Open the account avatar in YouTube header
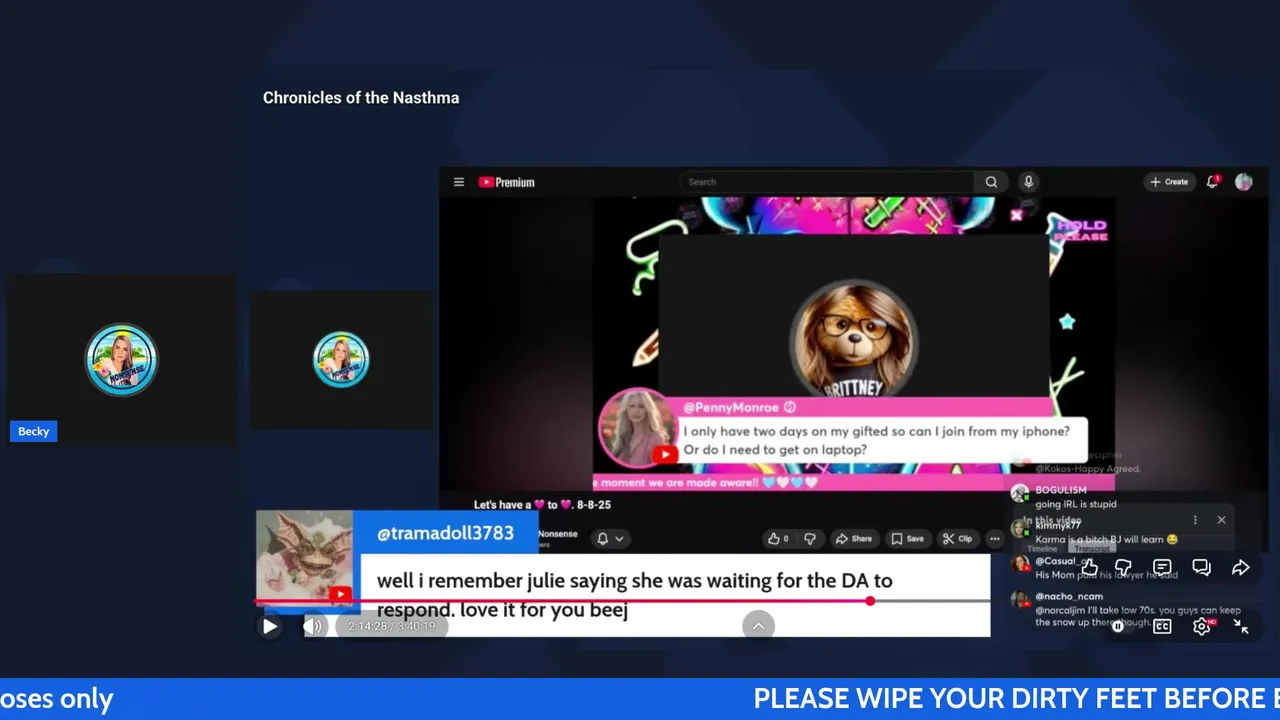This screenshot has height=720, width=1280. pyautogui.click(x=1244, y=182)
